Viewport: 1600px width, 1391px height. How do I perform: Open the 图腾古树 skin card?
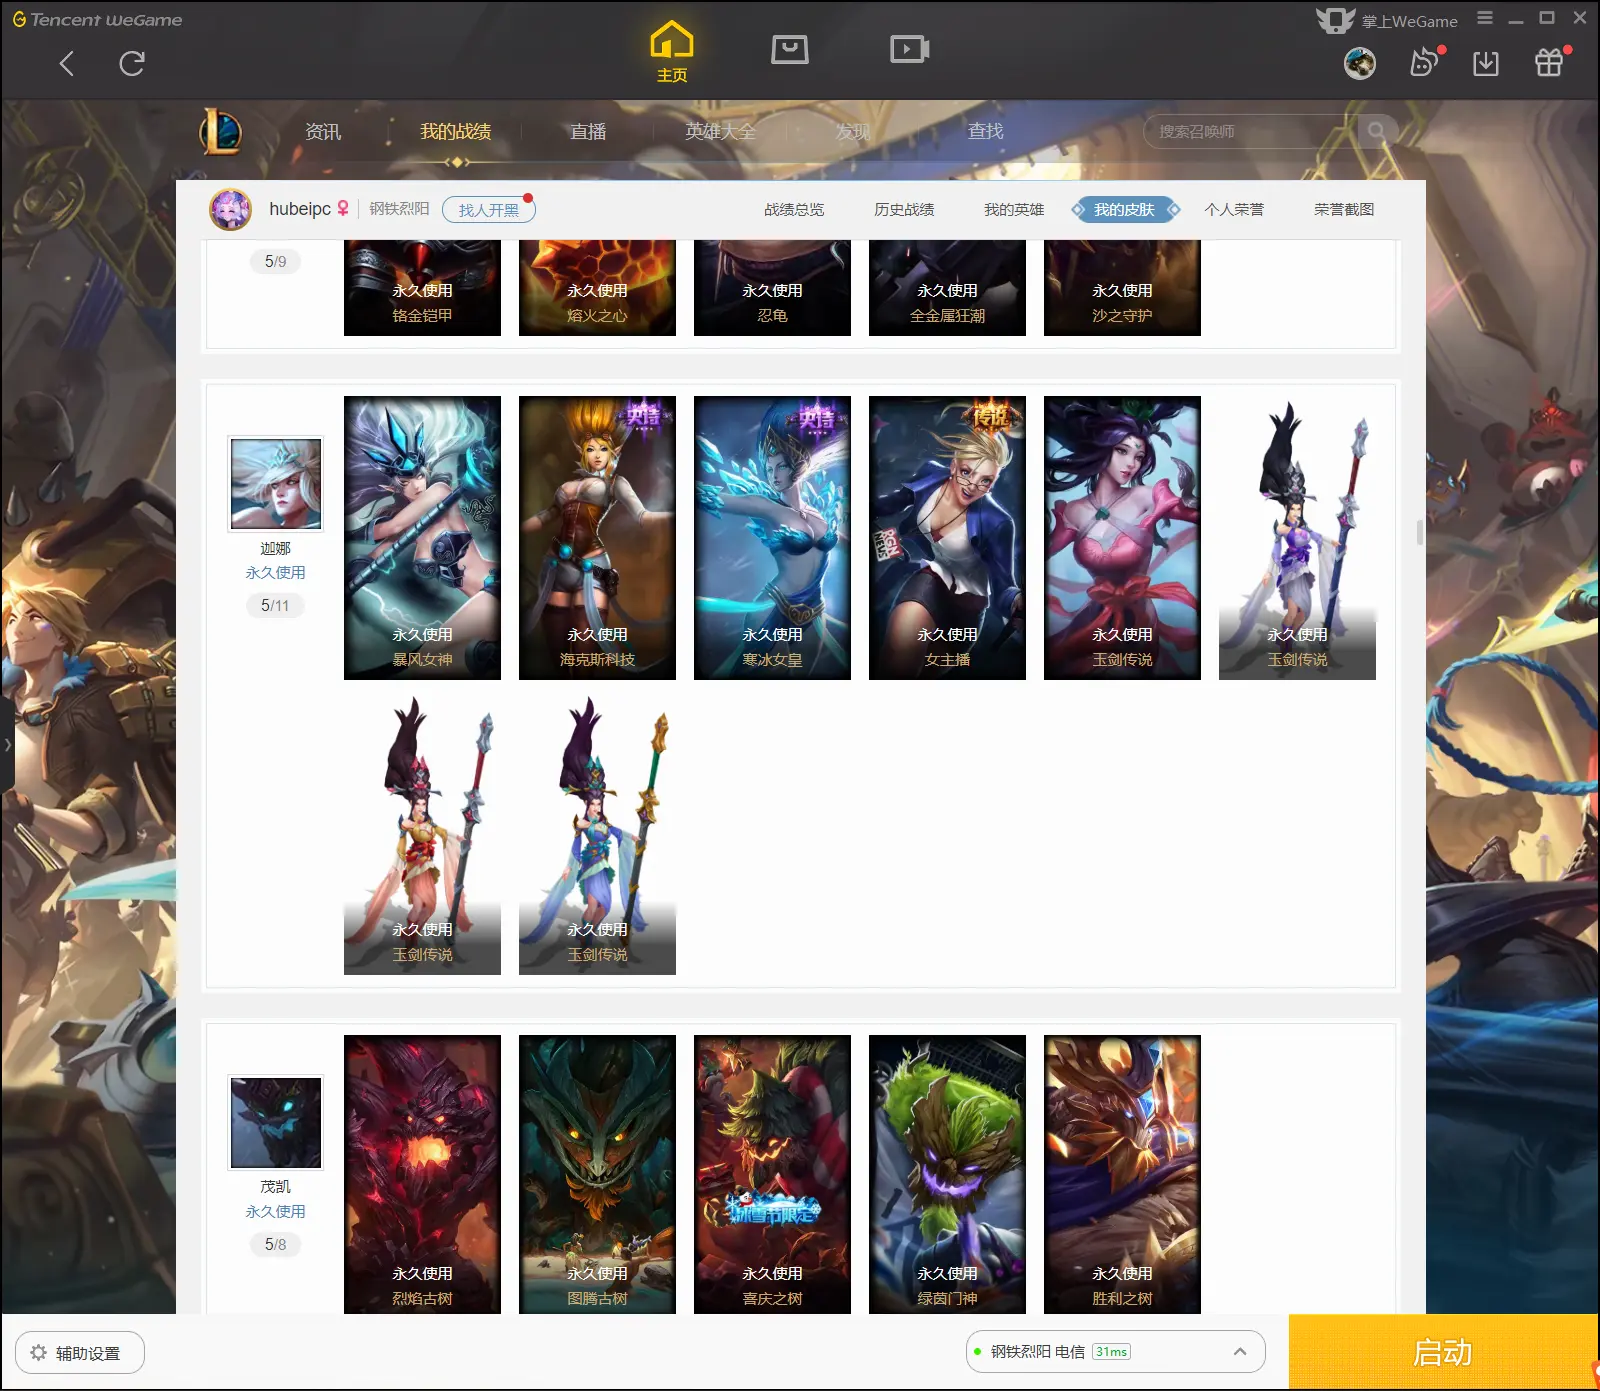click(597, 1174)
